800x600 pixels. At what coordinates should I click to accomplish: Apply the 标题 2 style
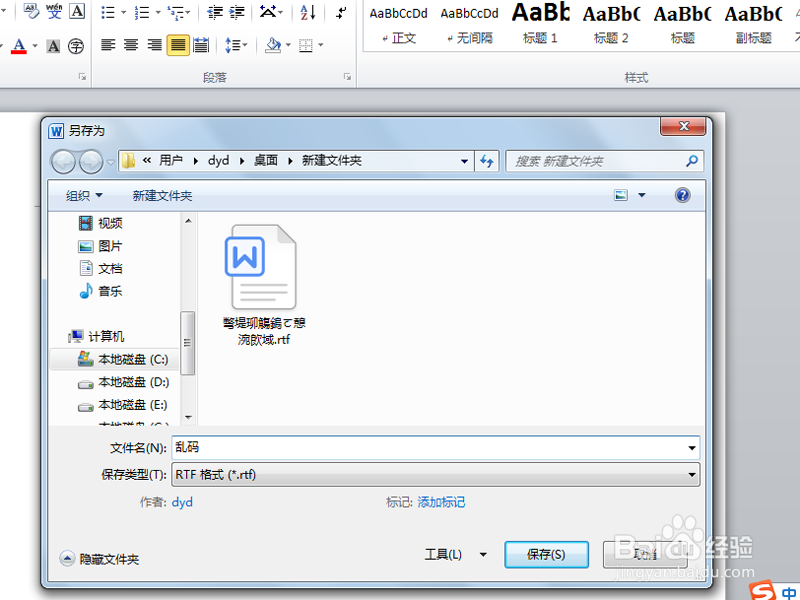pyautogui.click(x=611, y=24)
